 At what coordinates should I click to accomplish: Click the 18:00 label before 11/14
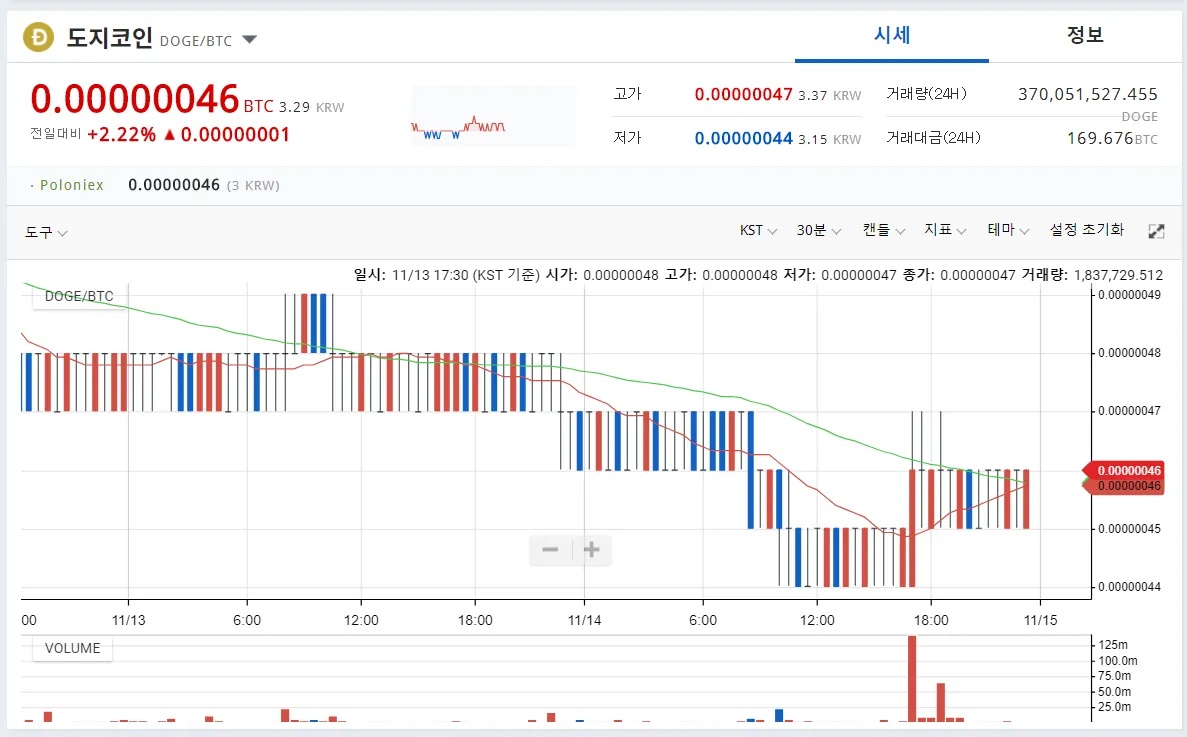[475, 620]
